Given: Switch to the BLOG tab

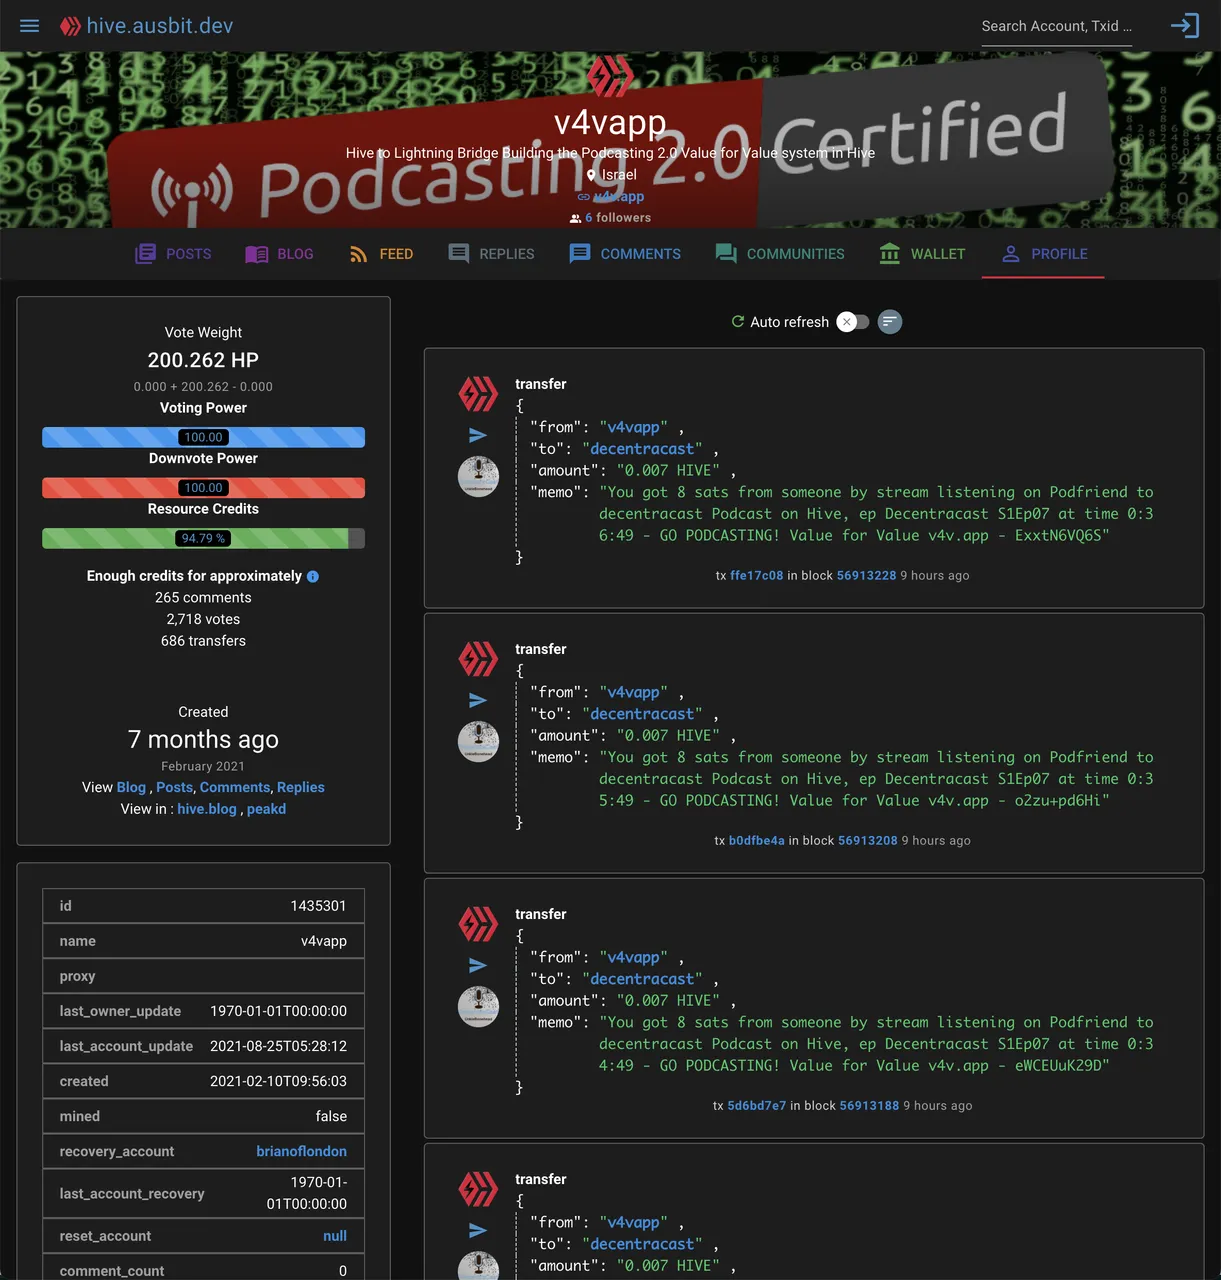Looking at the screenshot, I should point(279,254).
